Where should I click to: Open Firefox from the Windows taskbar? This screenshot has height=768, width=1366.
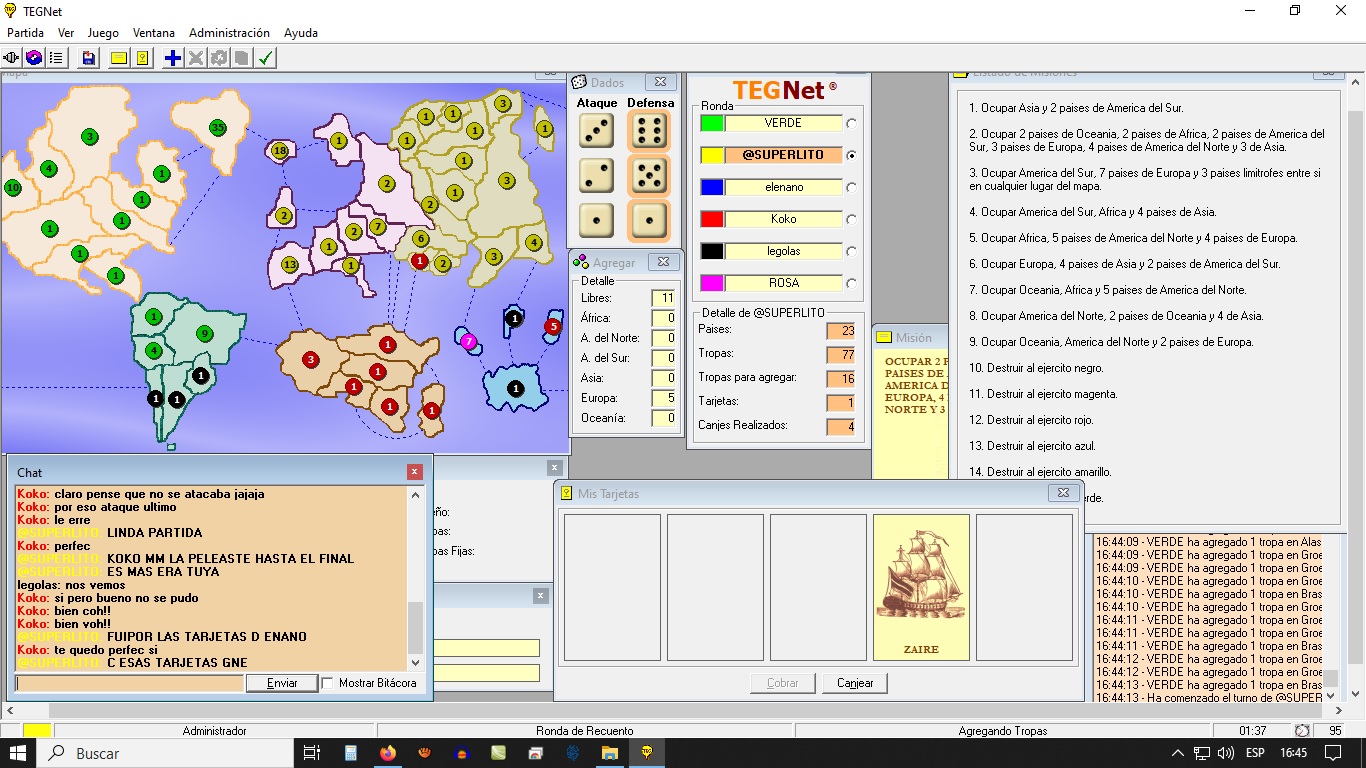point(387,753)
